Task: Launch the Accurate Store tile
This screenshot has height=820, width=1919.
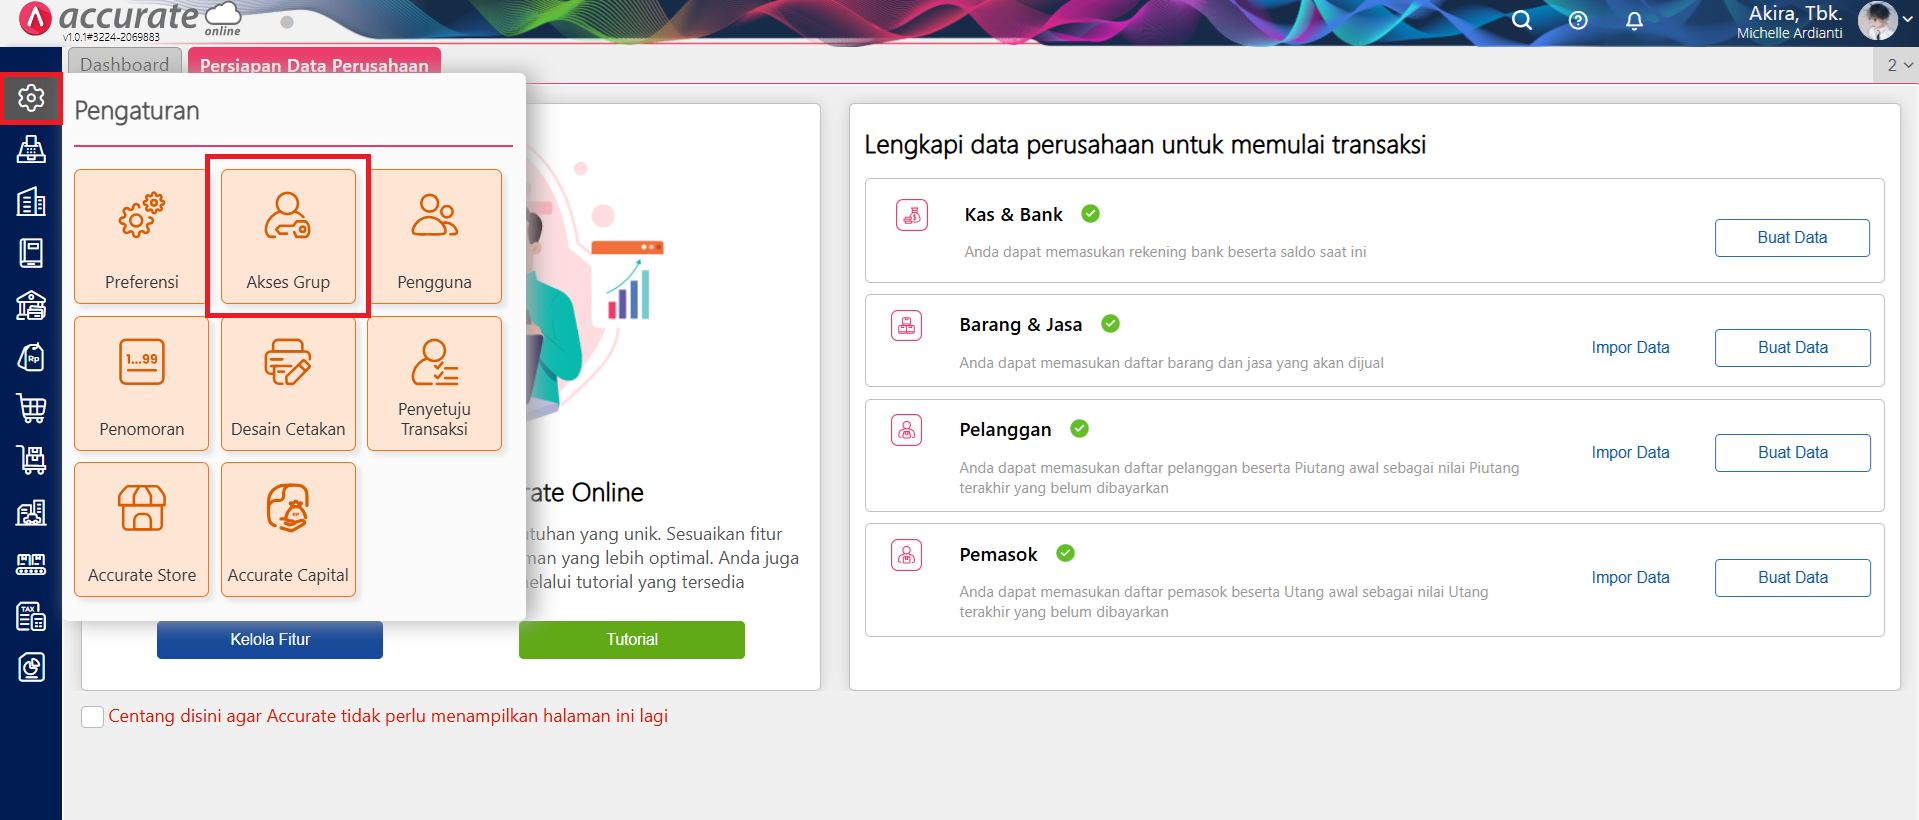Action: click(141, 529)
